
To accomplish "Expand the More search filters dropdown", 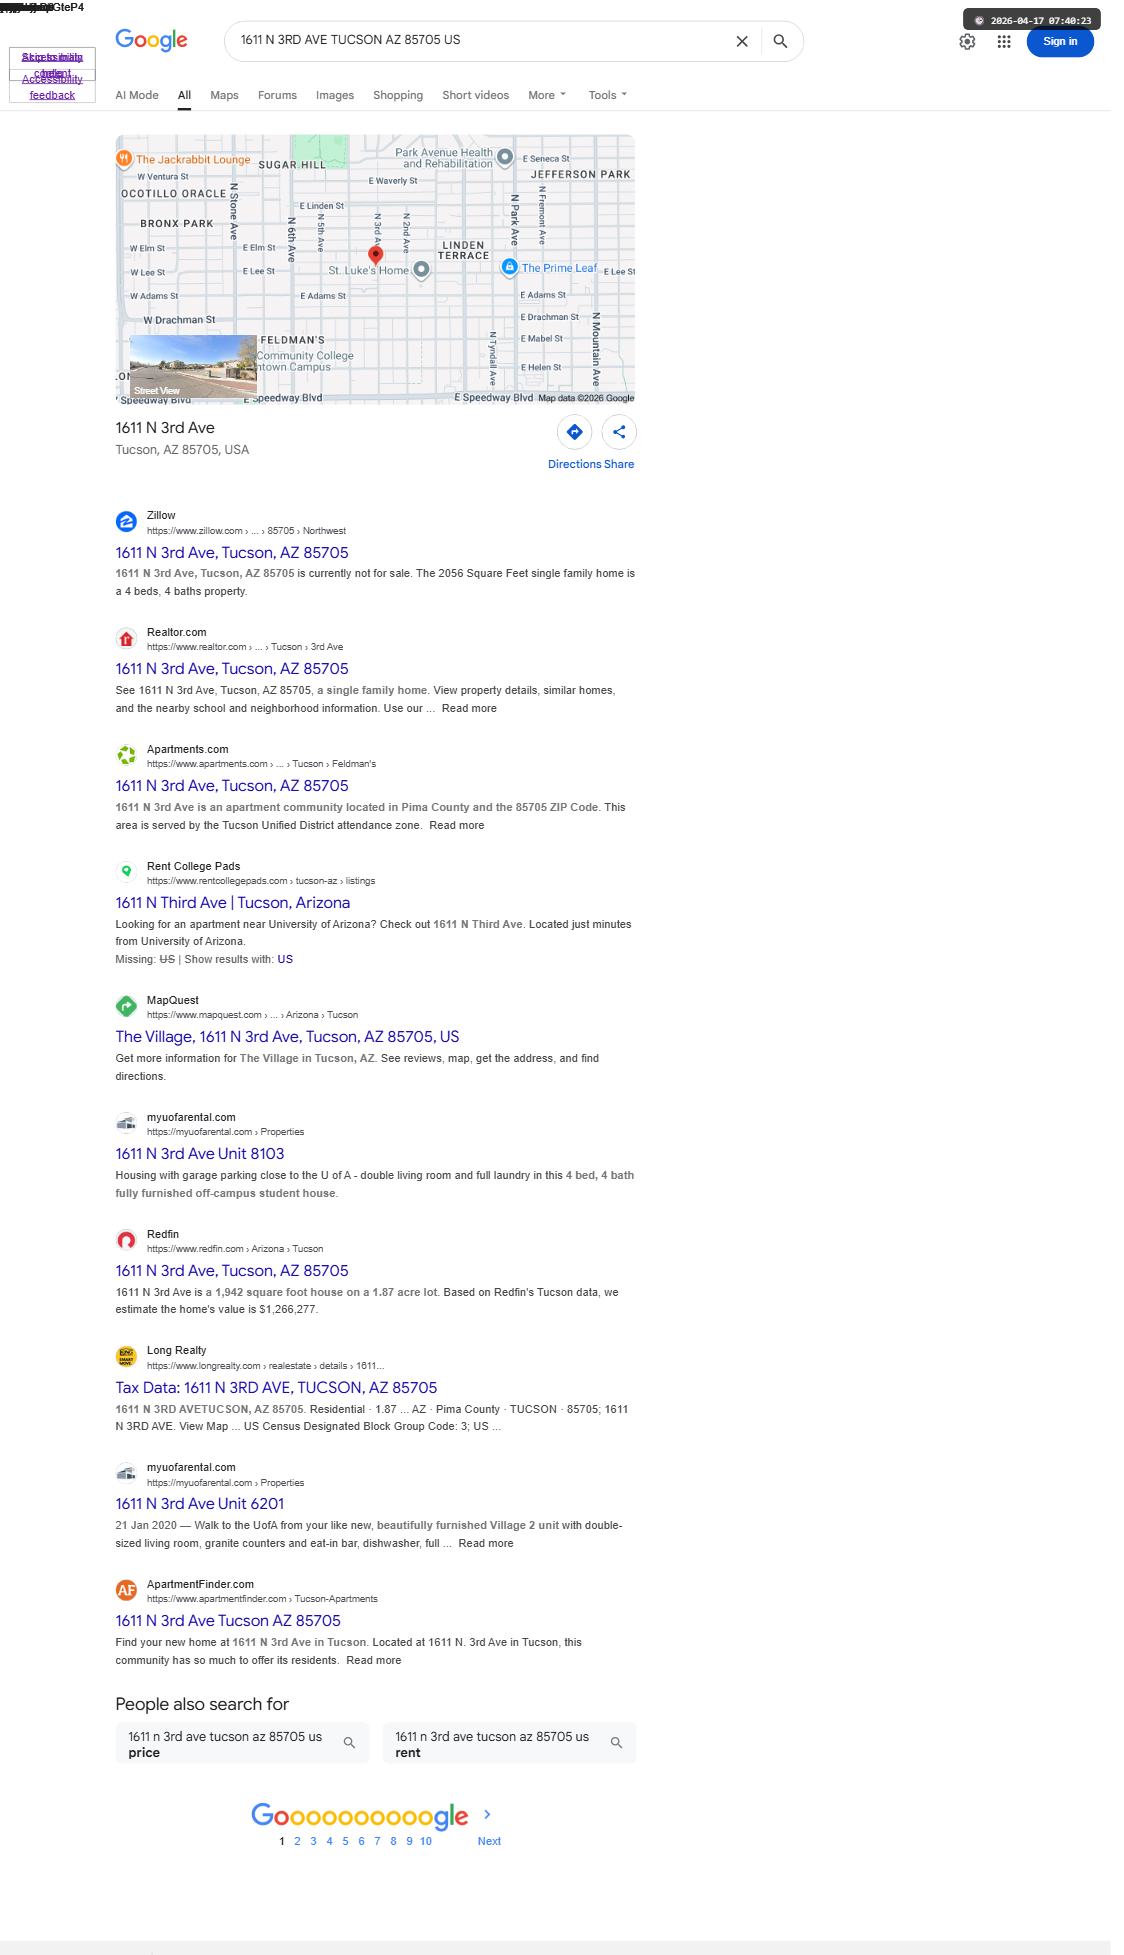I will point(547,95).
